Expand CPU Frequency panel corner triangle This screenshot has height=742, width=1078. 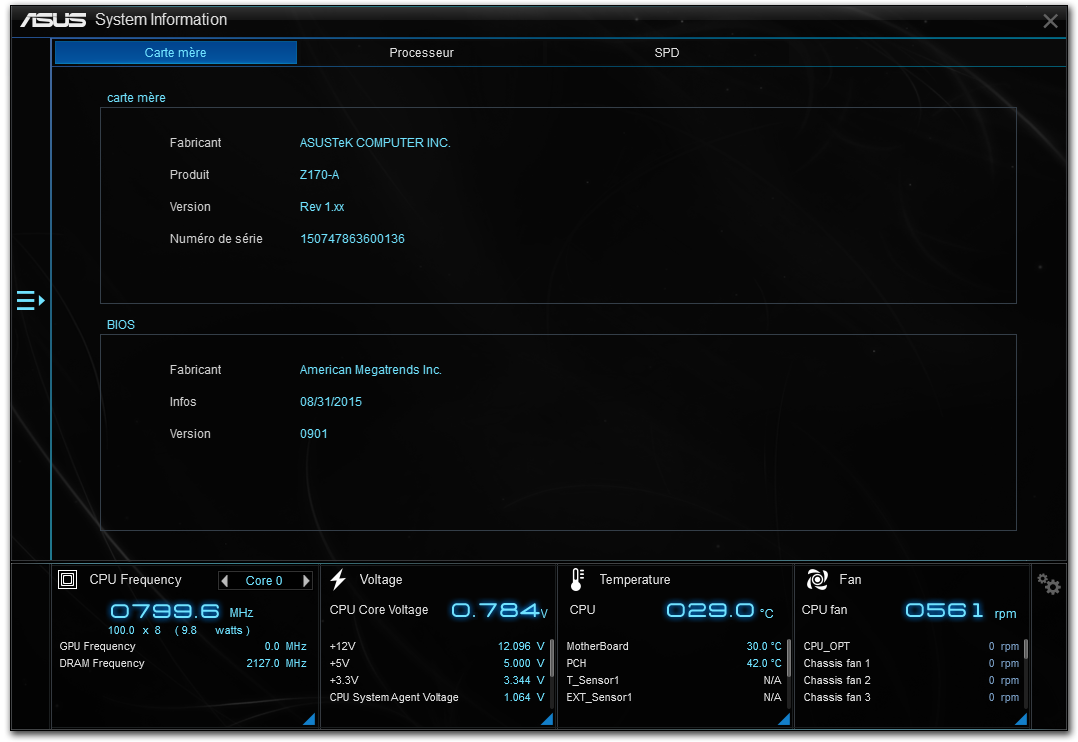(x=309, y=719)
